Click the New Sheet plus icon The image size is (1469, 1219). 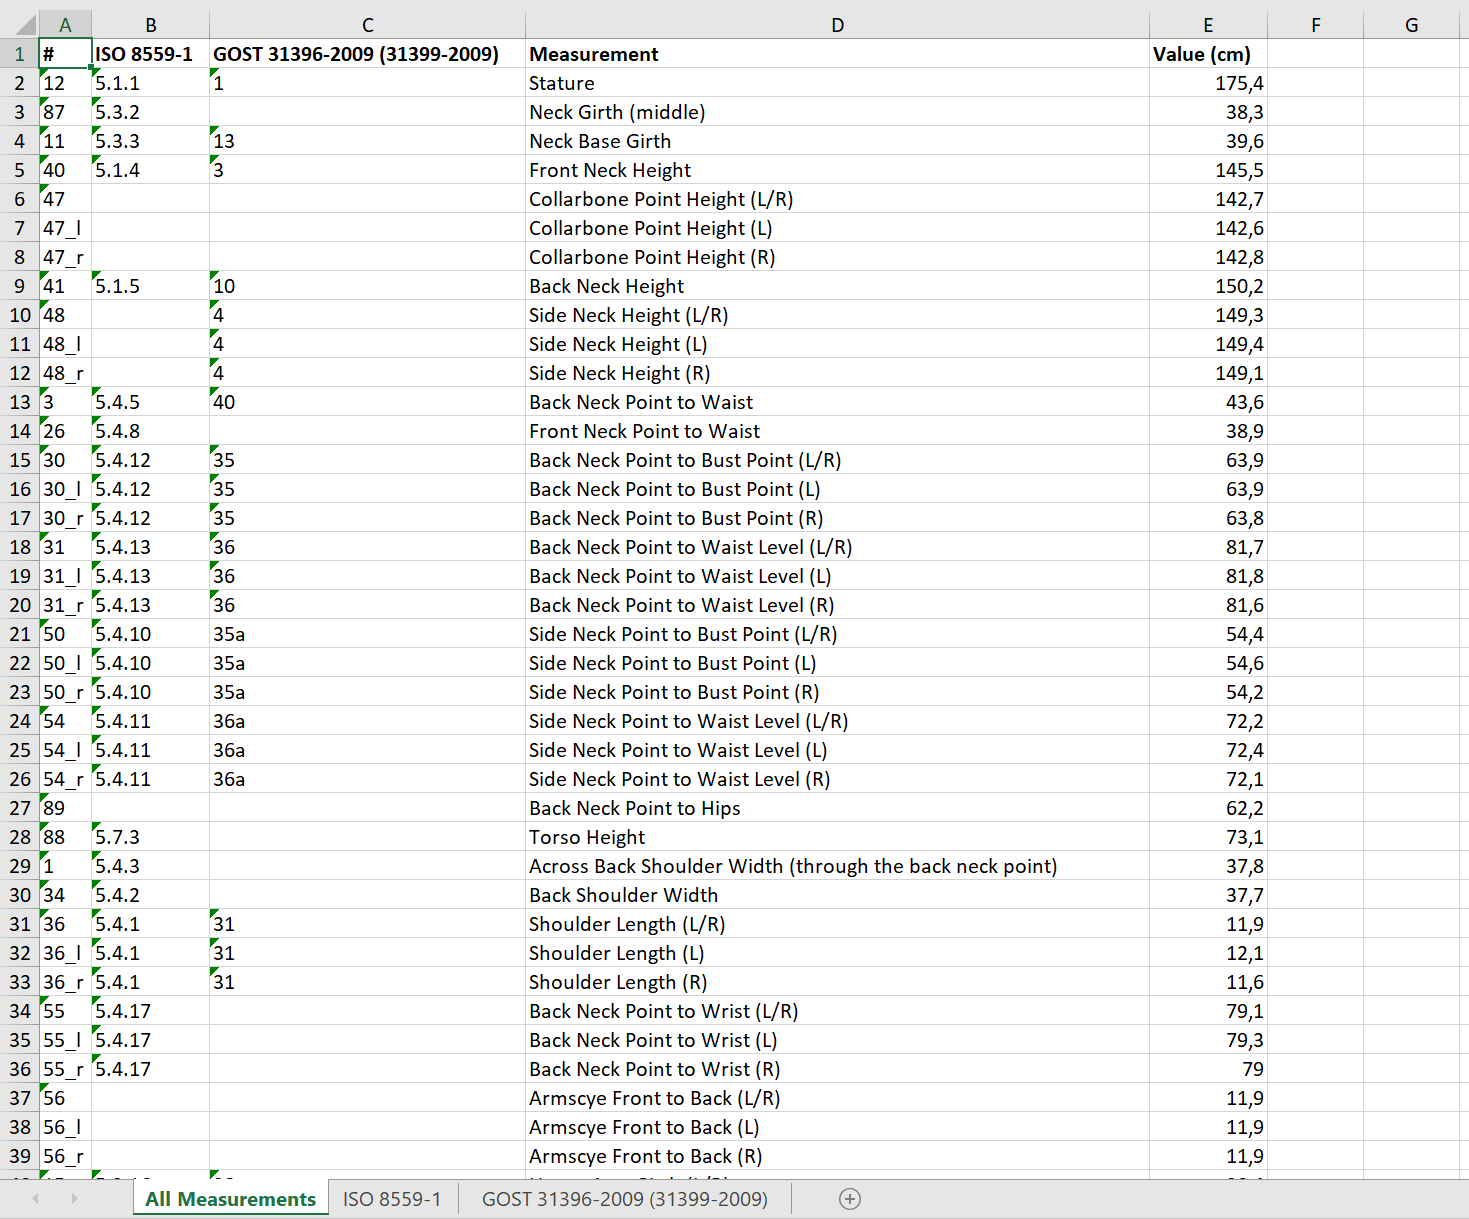point(849,1198)
